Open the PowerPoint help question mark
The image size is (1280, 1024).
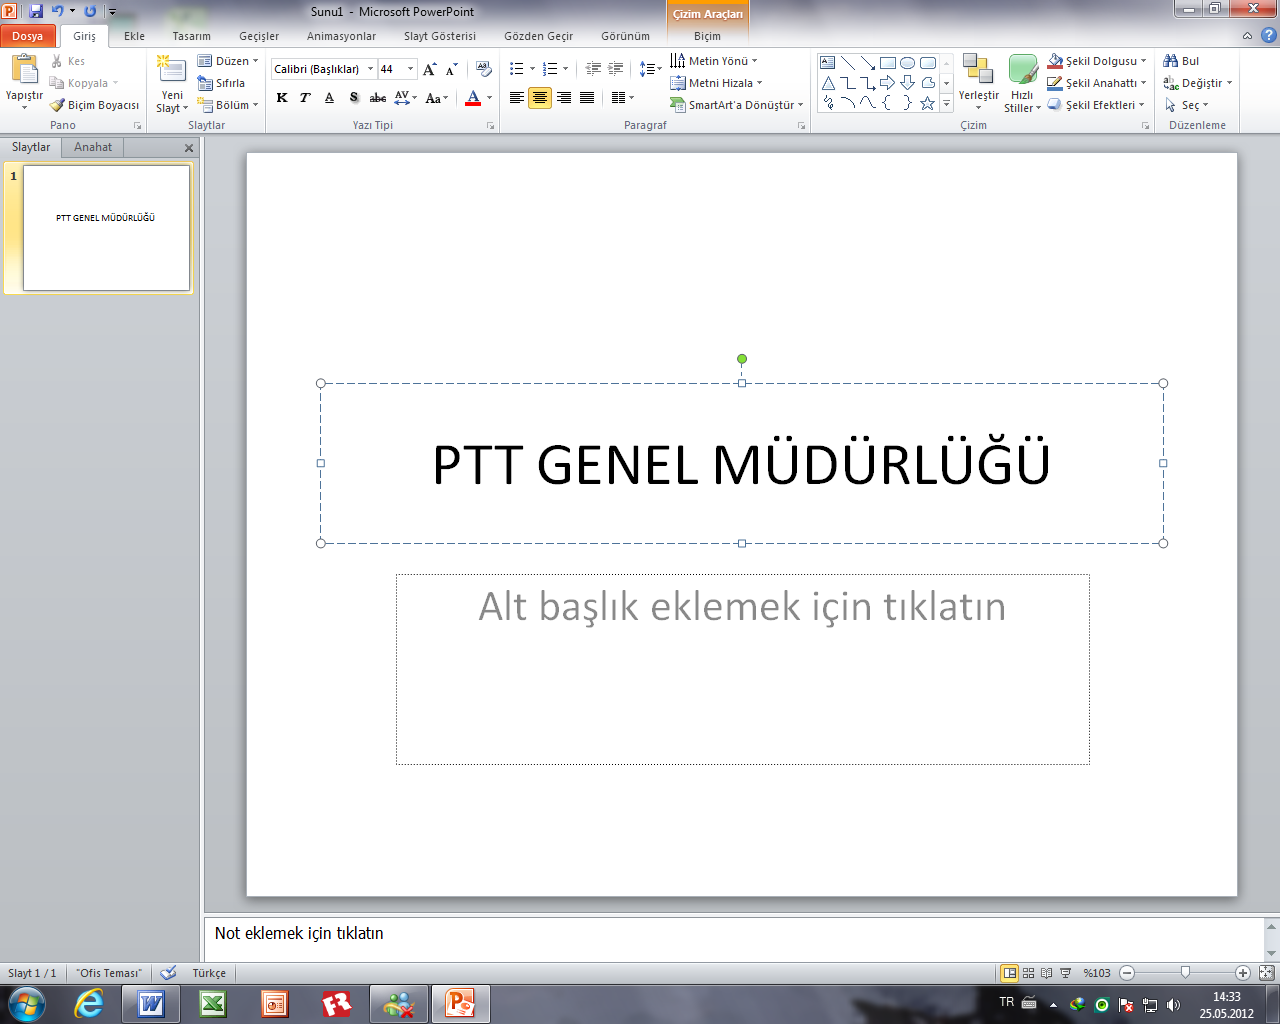coord(1269,36)
